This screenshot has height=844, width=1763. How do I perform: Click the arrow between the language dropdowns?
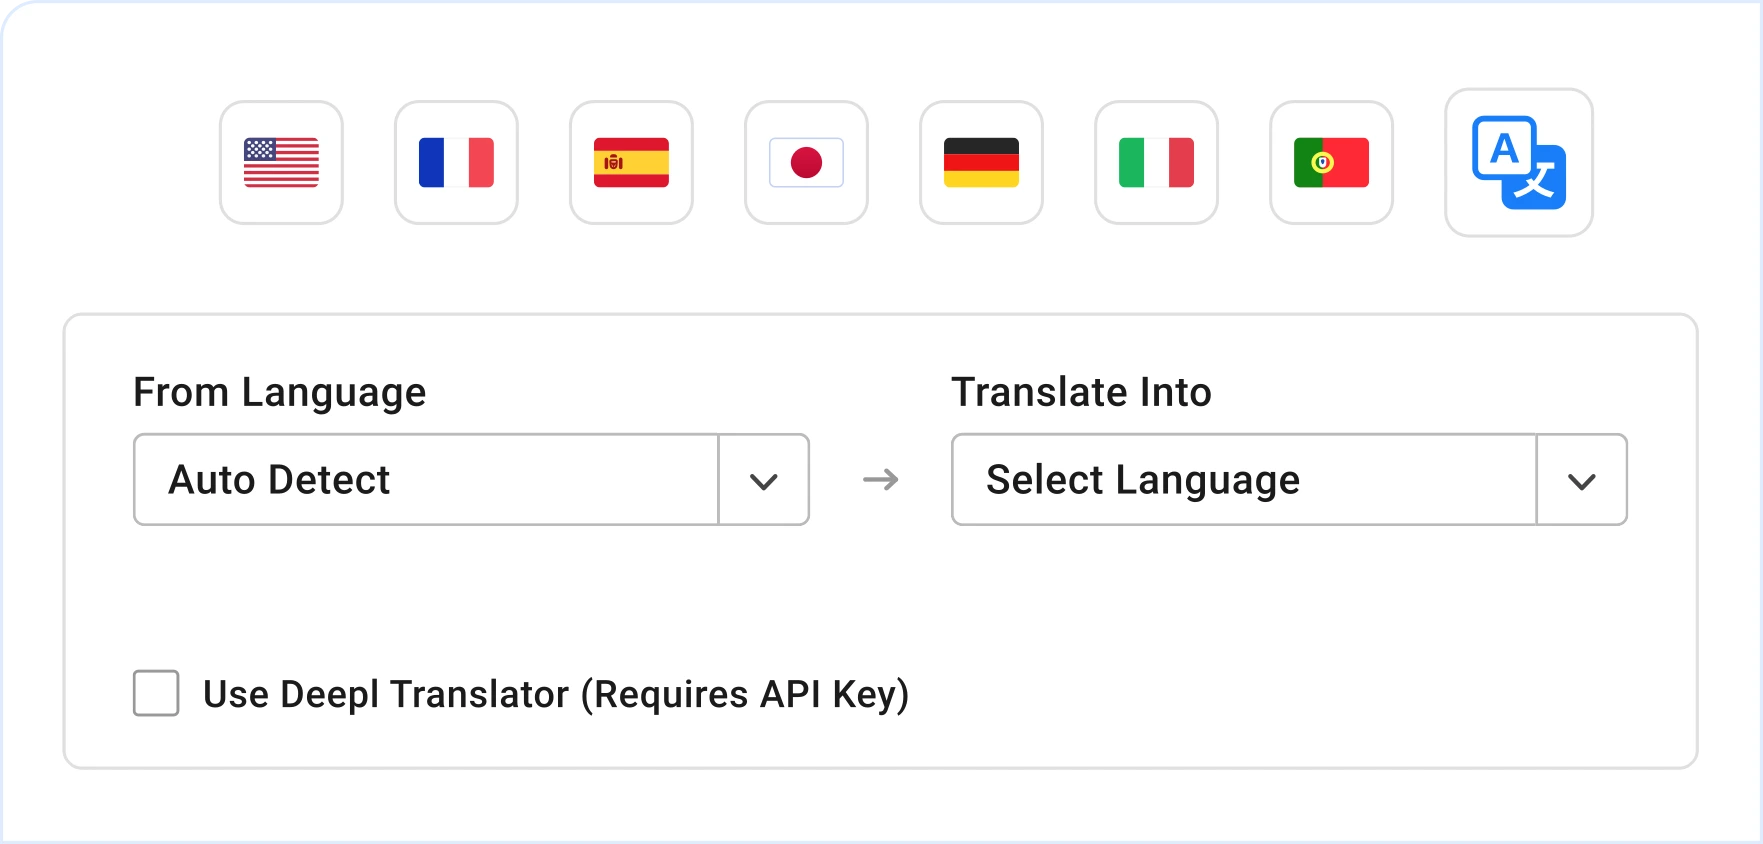click(880, 480)
